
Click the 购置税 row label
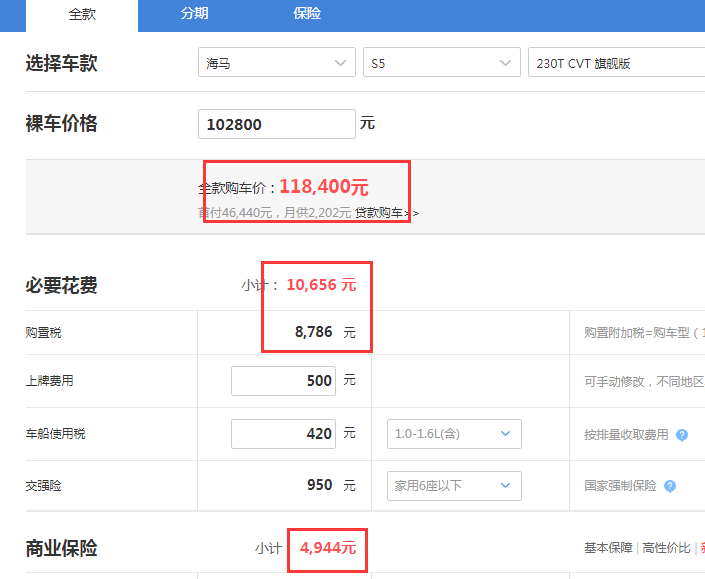[x=44, y=333]
